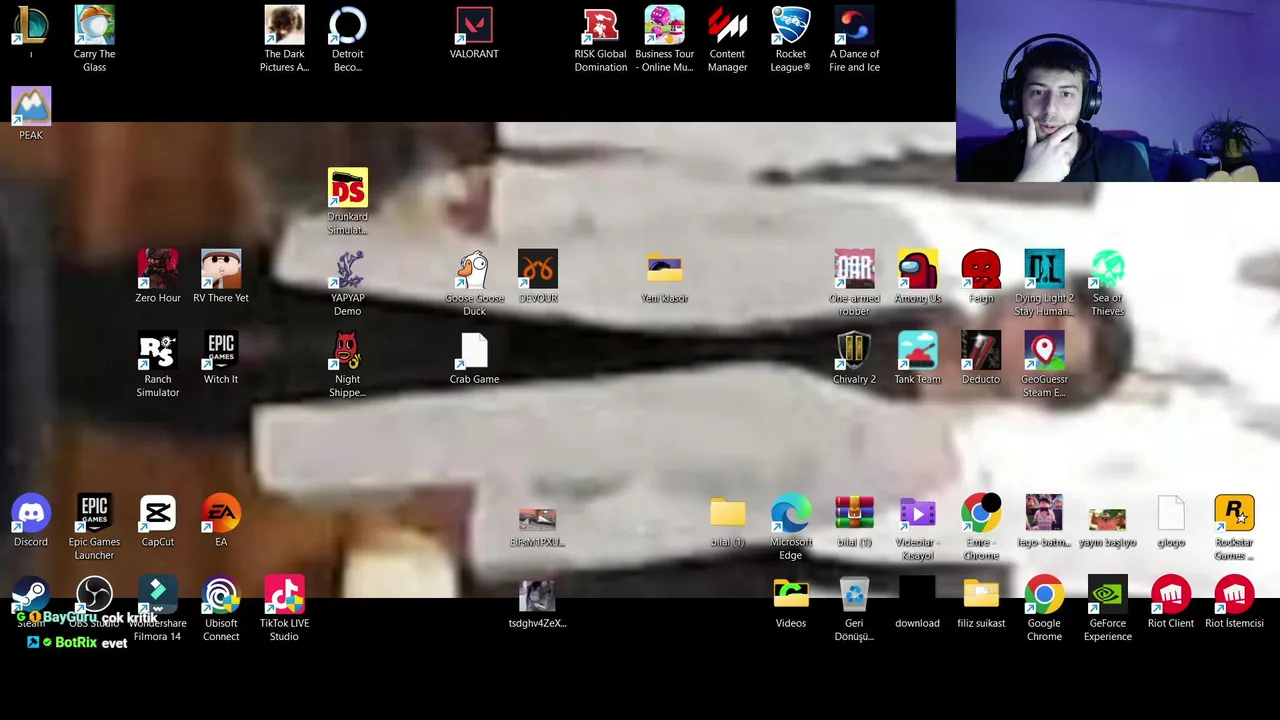The image size is (1280, 720).
Task: Open the Chivalry 2 icon
Action: click(x=854, y=358)
